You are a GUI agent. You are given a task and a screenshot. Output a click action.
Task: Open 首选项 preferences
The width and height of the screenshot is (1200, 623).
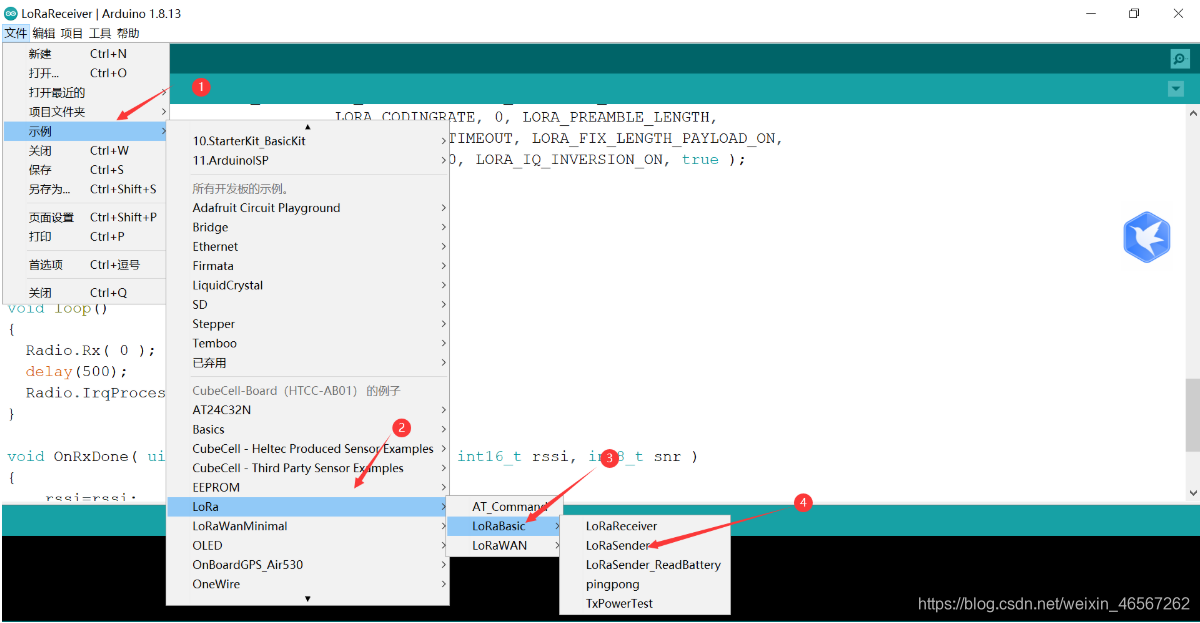point(86,265)
